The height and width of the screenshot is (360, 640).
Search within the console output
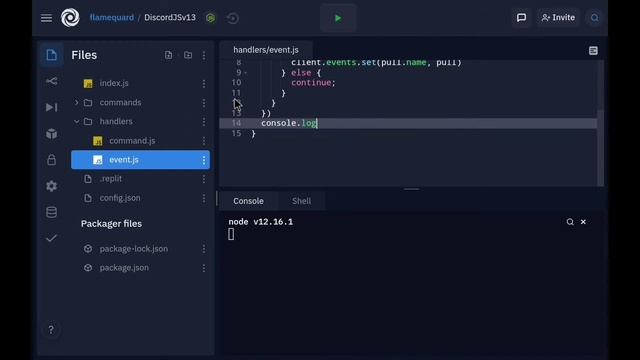tap(570, 222)
